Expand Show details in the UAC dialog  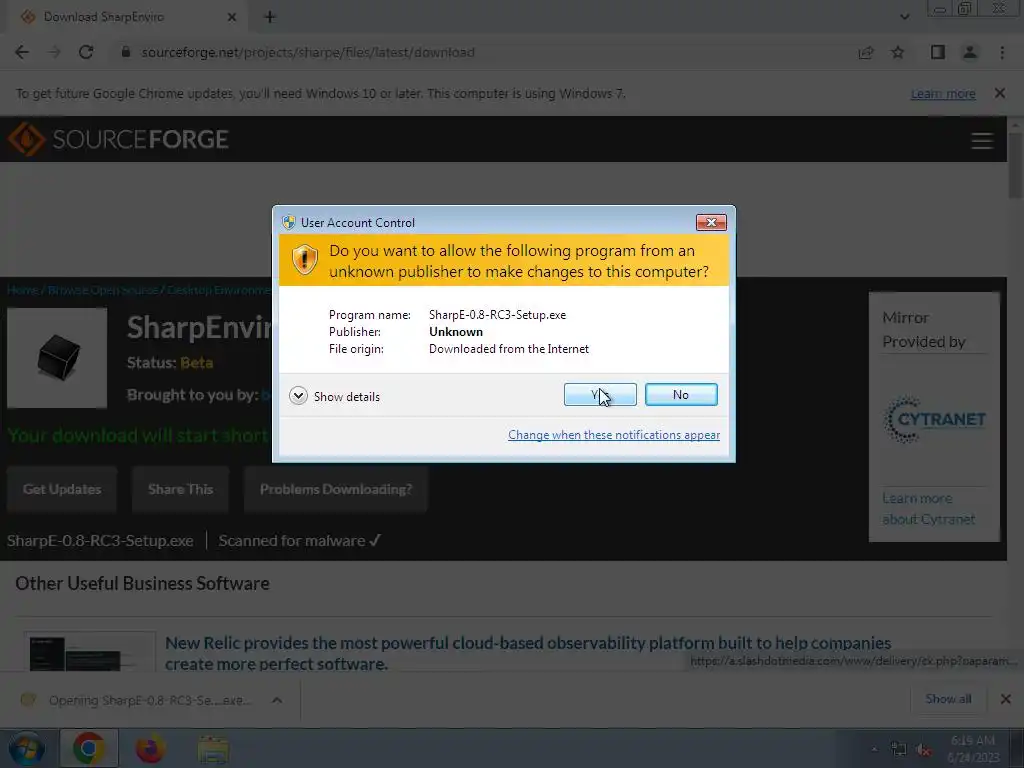[334, 396]
